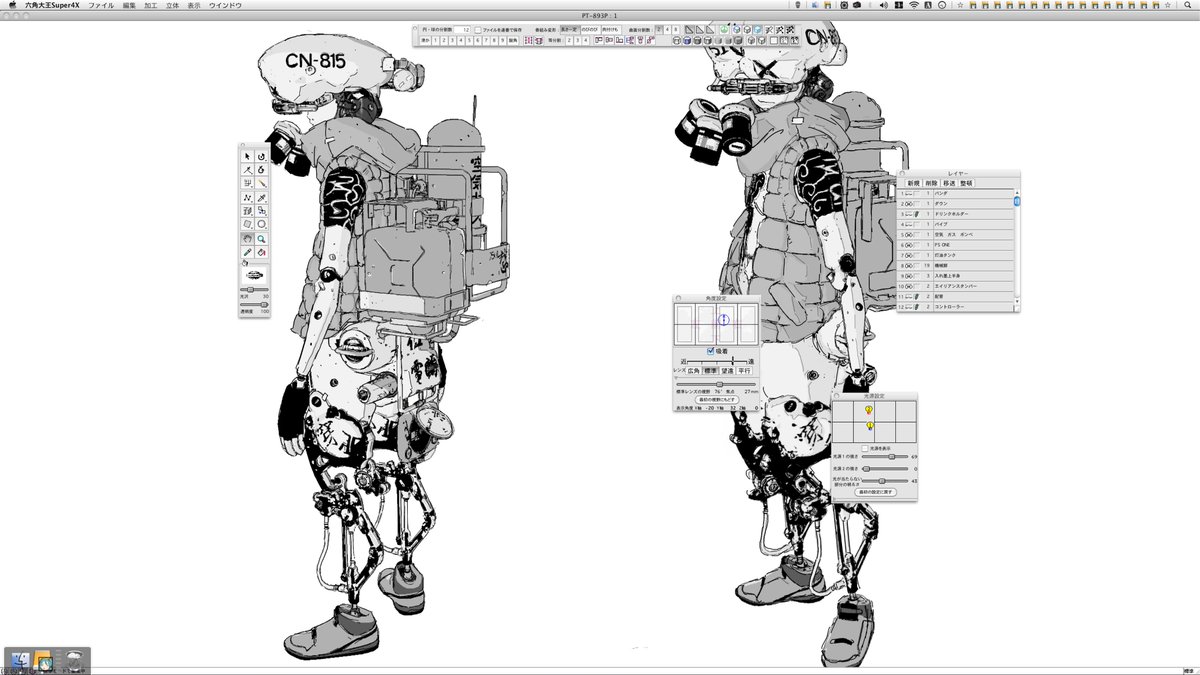Viewport: 1200px width, 675px height.
Task: Switch lens to 望遠
Action: coord(728,370)
